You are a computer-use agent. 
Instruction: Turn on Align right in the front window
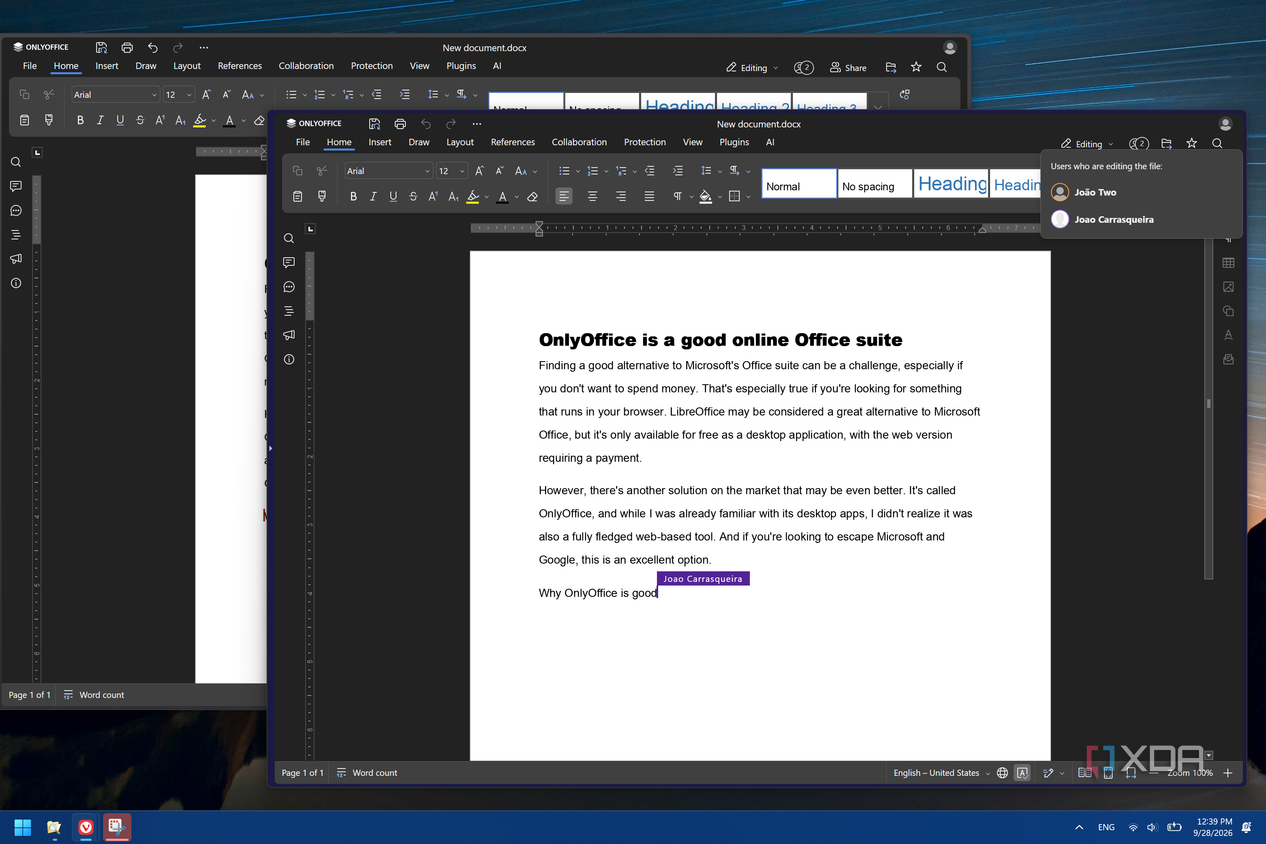coord(620,197)
